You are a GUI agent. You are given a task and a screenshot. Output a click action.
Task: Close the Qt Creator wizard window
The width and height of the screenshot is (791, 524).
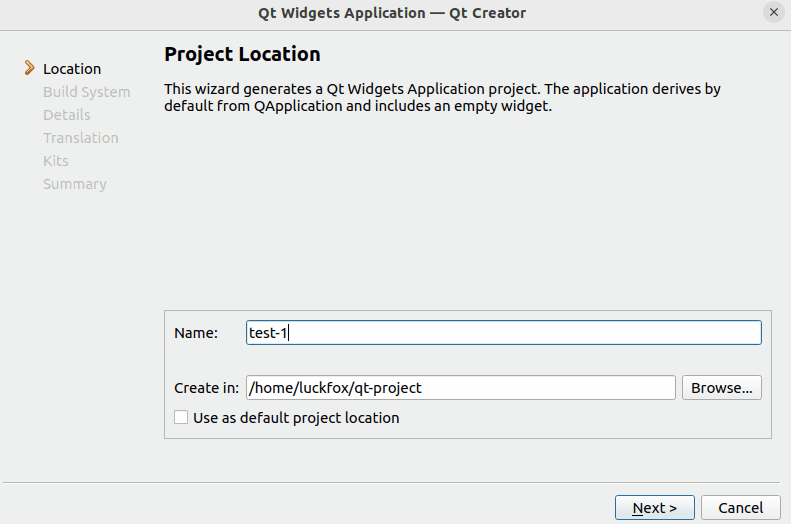[x=773, y=13]
